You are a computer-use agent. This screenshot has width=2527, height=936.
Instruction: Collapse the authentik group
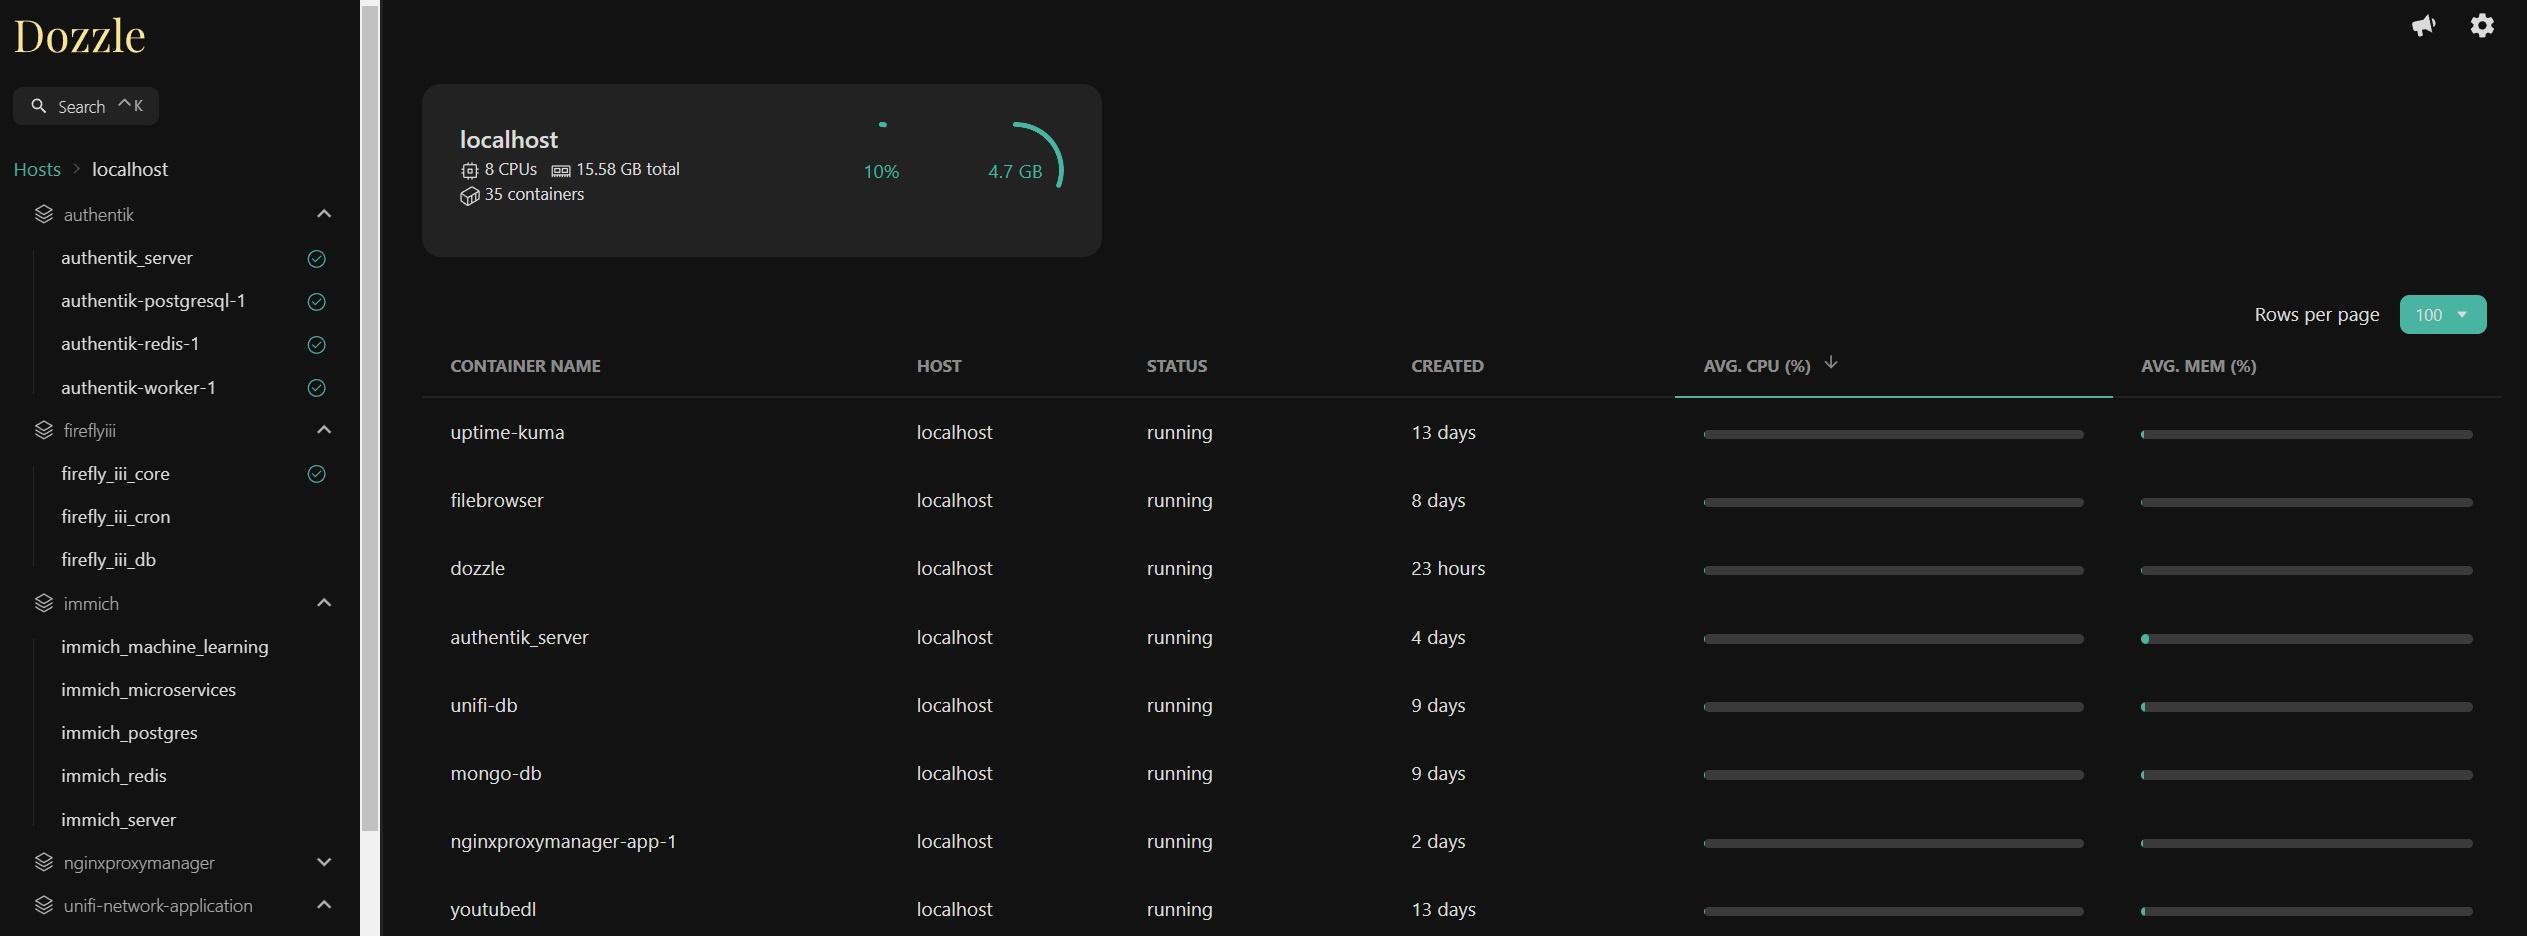(323, 214)
